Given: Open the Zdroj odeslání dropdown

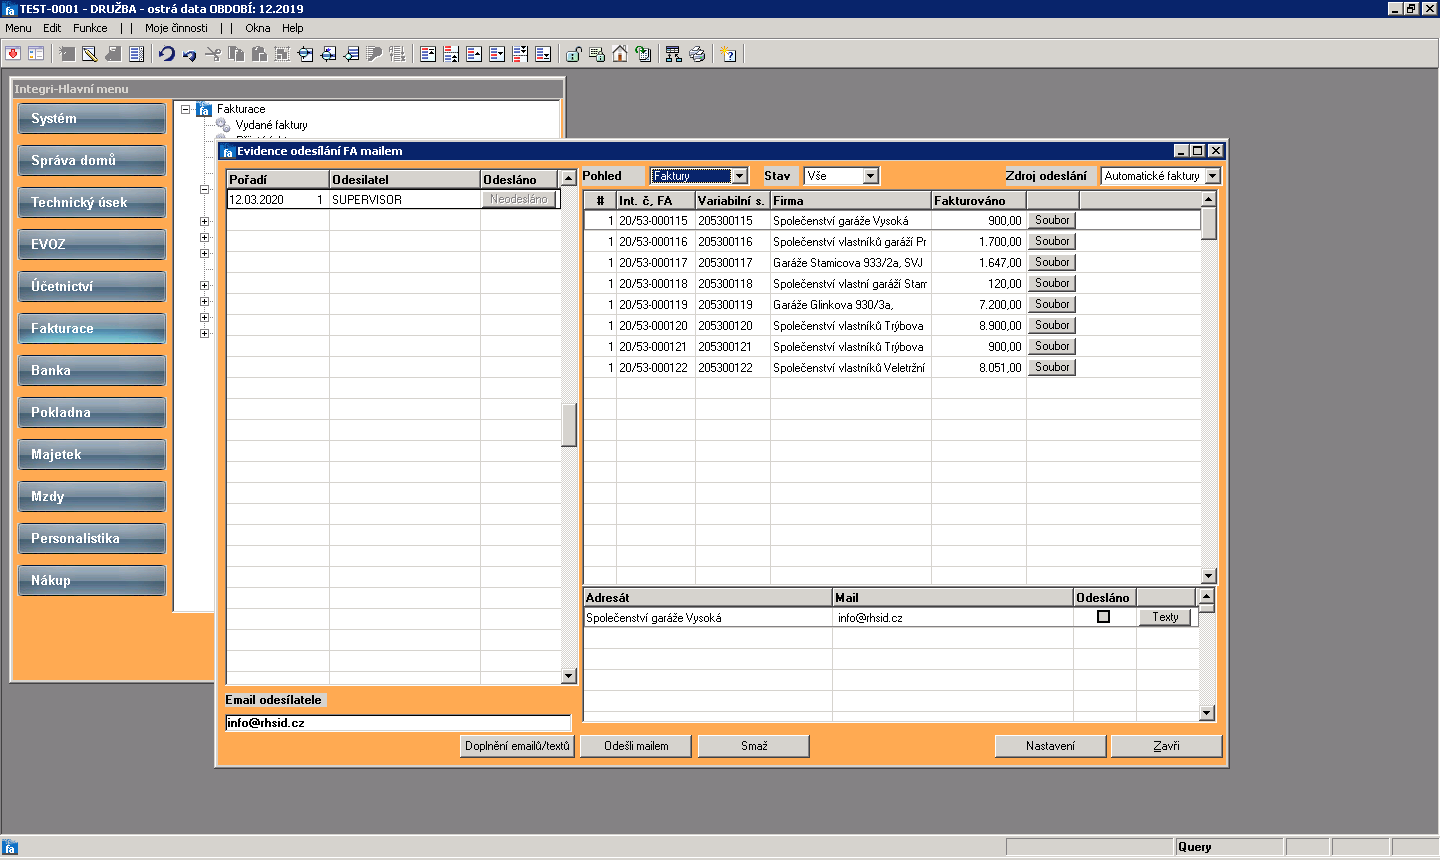Looking at the screenshot, I should tap(1213, 176).
